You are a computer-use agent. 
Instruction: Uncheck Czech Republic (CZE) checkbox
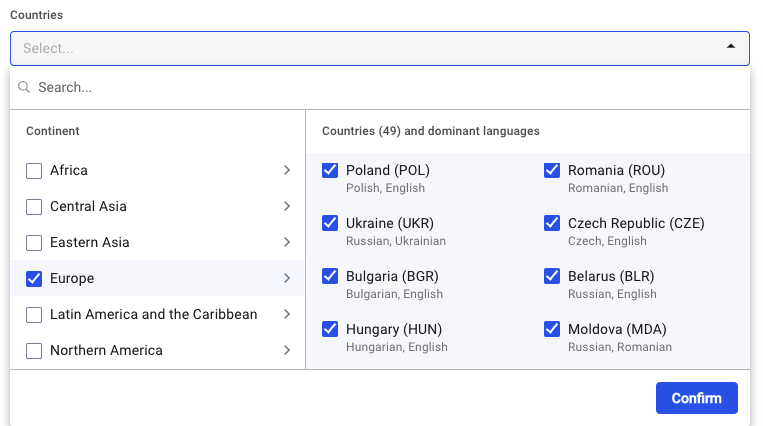552,224
